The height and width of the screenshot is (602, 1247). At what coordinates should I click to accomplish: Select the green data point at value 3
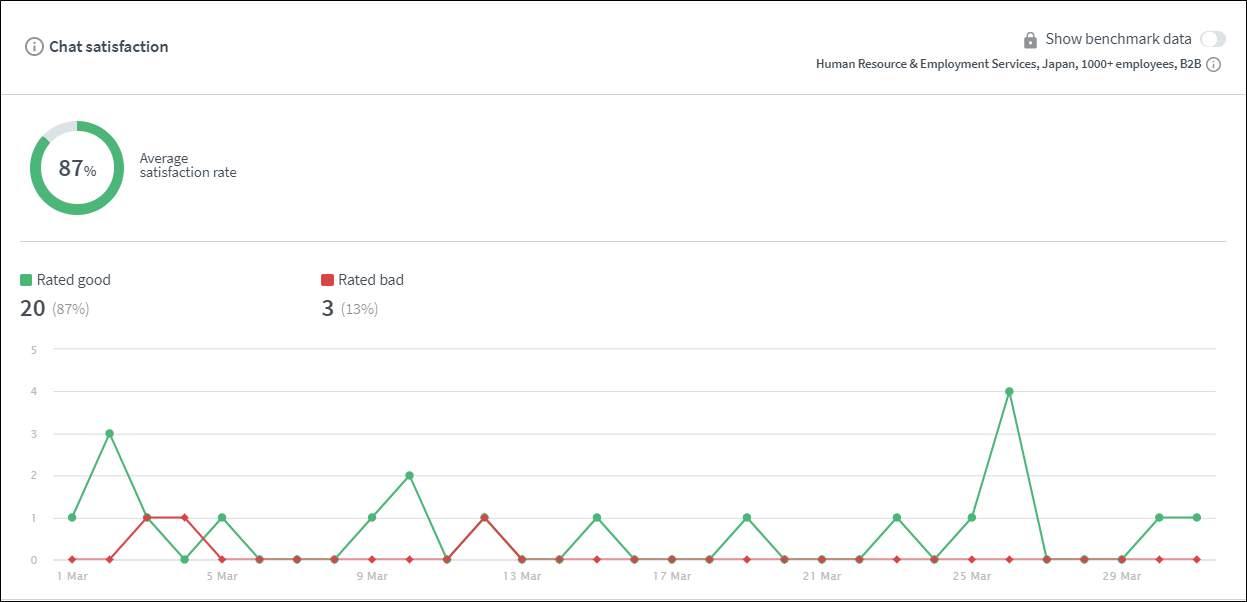(x=109, y=434)
